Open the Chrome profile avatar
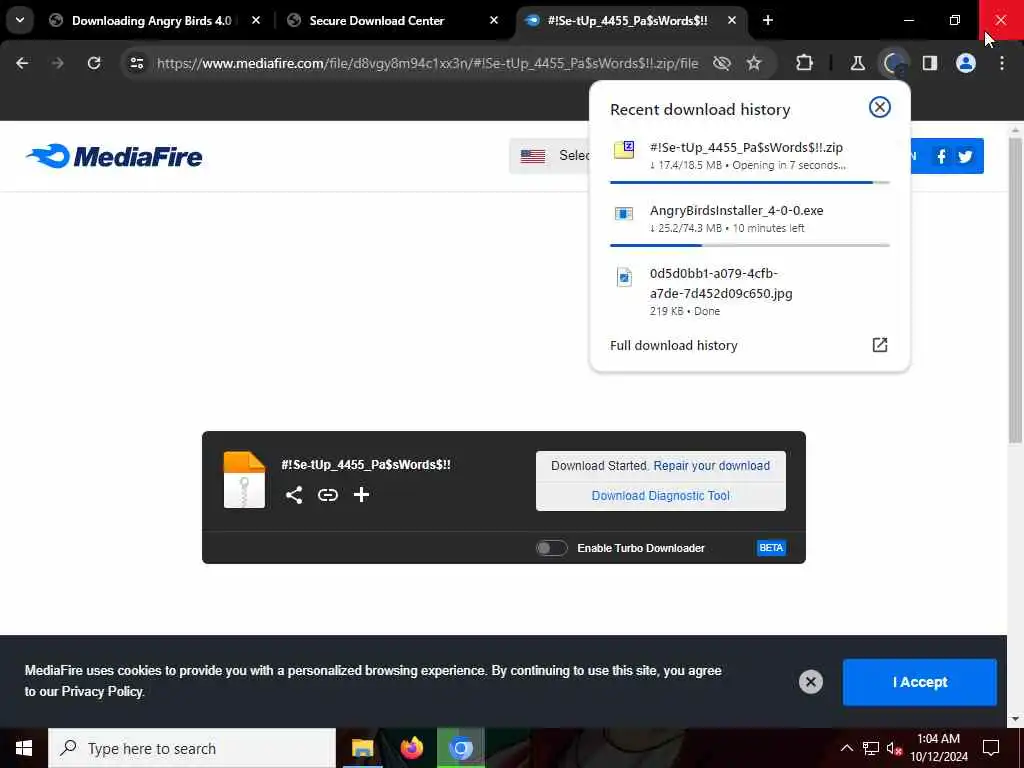Viewport: 1024px width, 768px height. click(966, 63)
